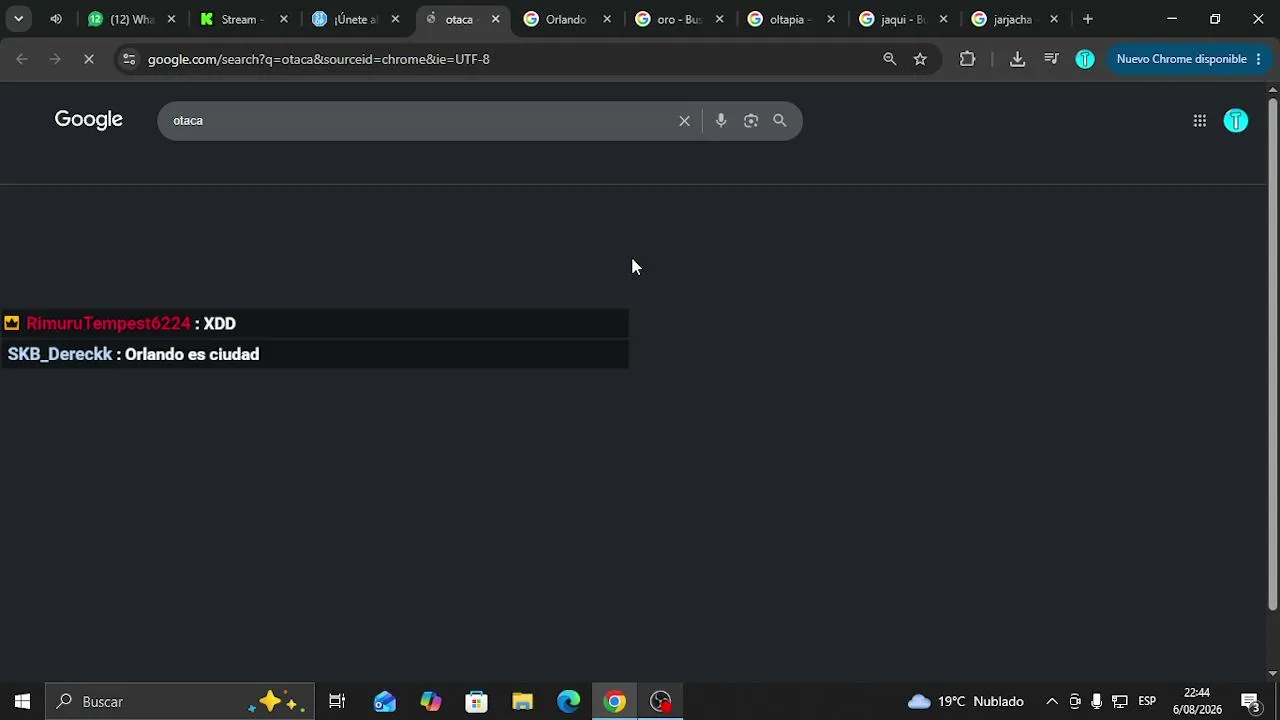Go back to the previous page
1280x720 pixels.
(22, 59)
